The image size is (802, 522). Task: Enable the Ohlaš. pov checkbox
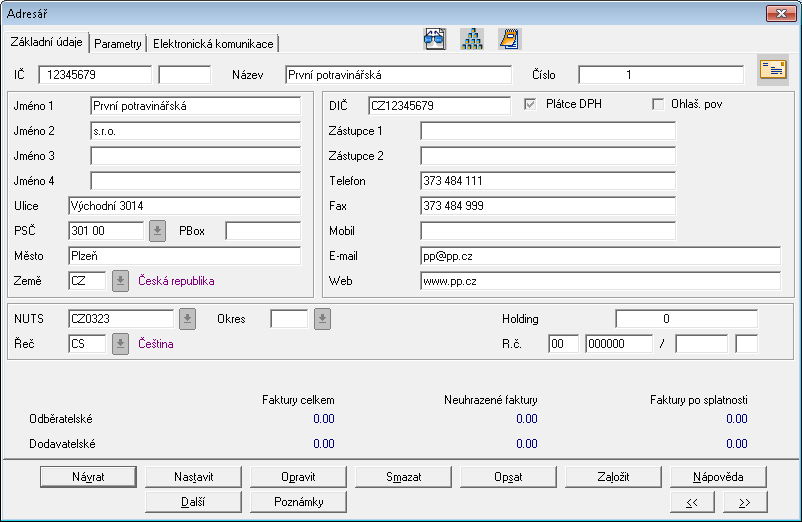658,104
